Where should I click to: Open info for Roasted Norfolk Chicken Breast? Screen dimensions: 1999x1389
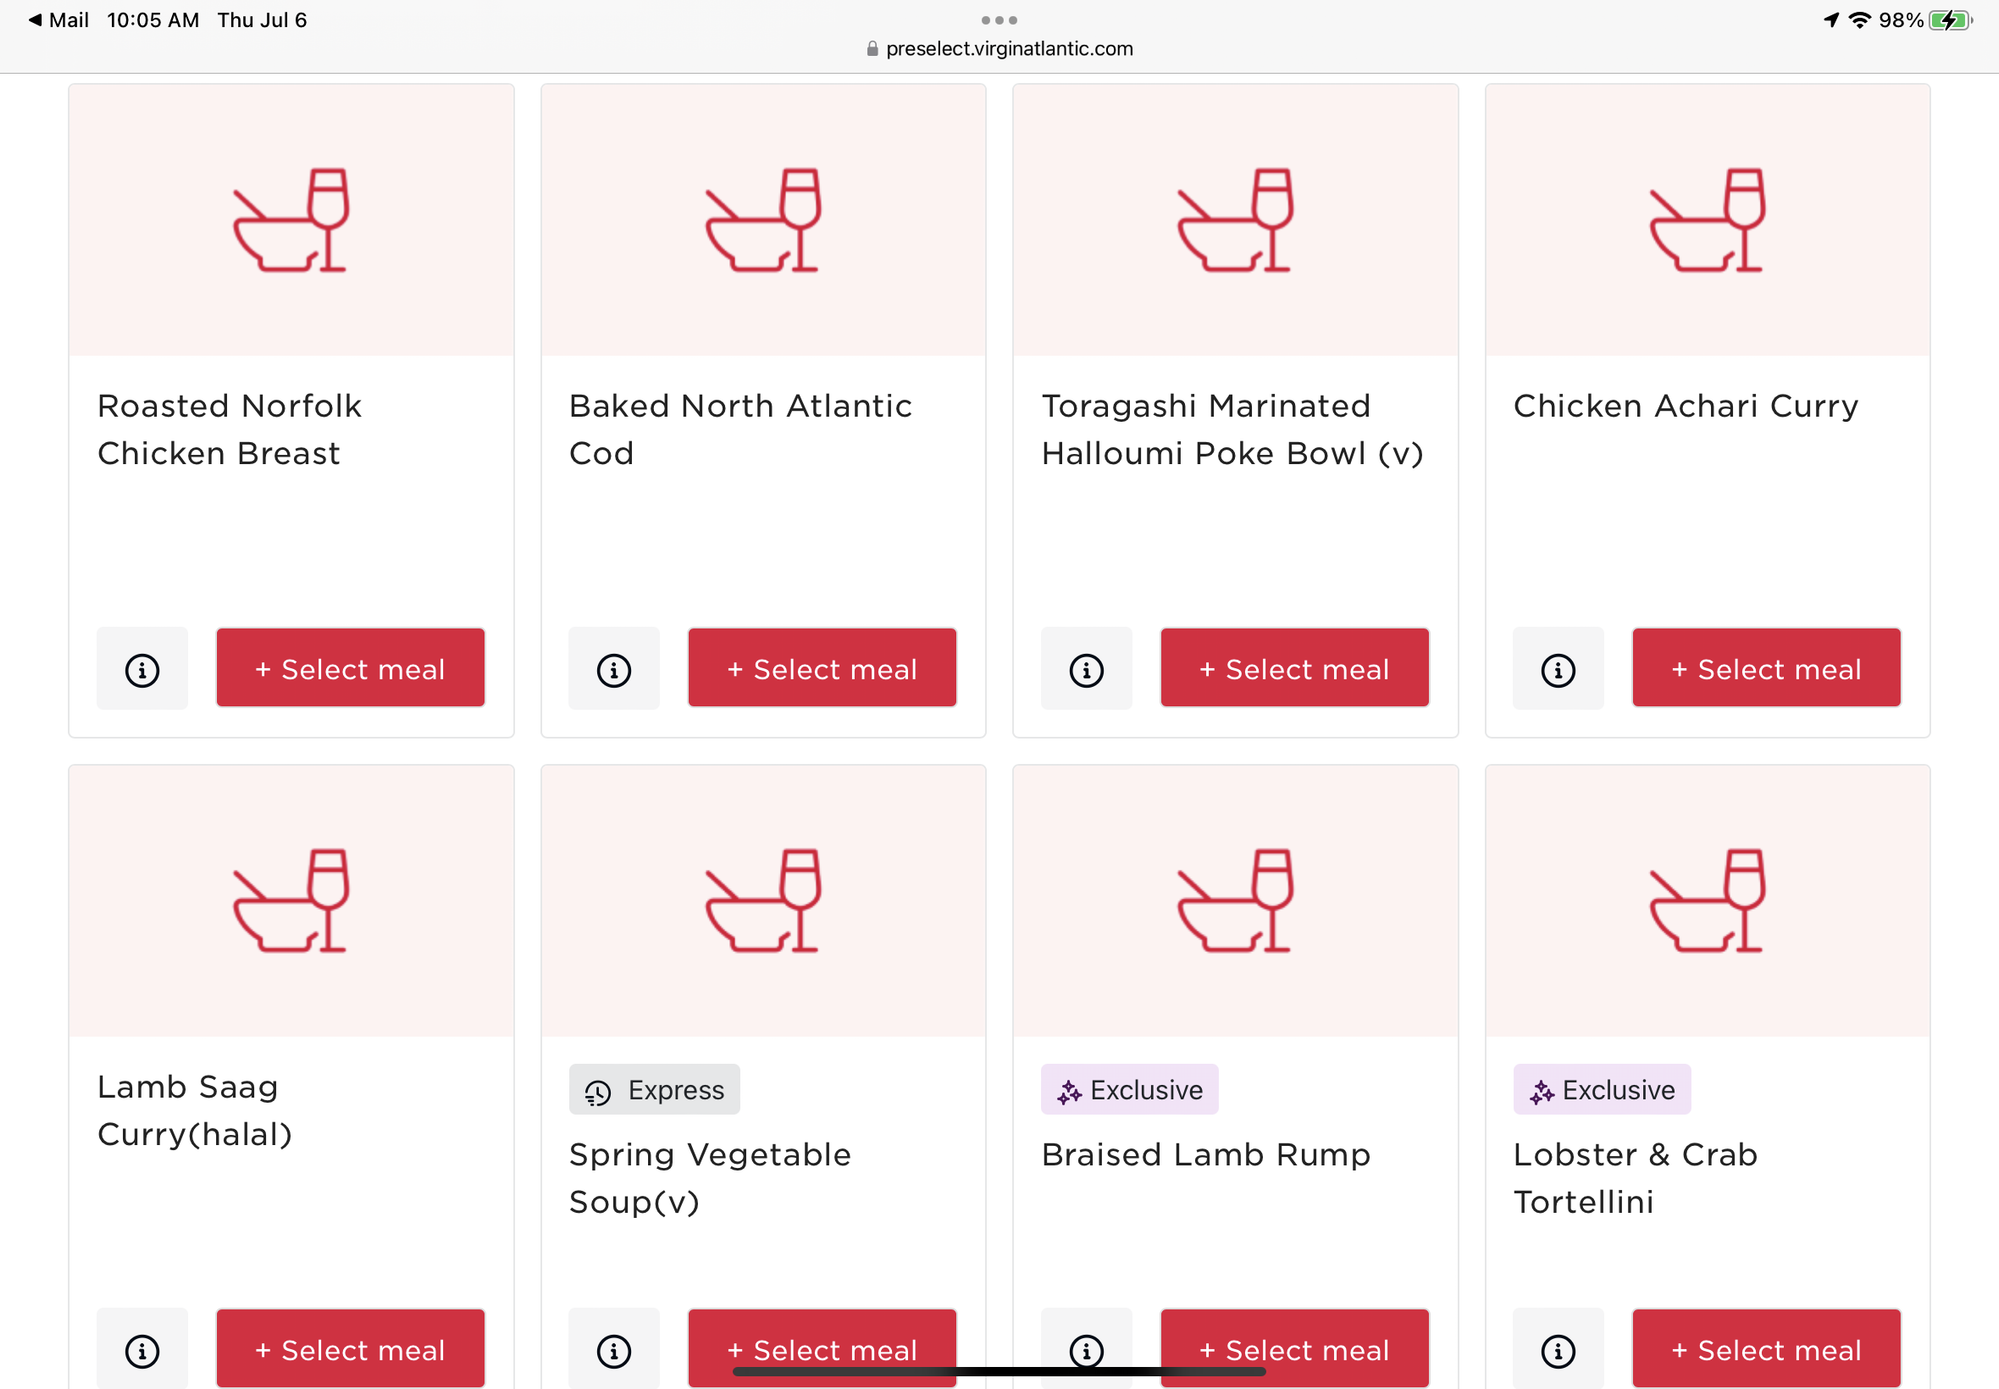[x=142, y=669]
